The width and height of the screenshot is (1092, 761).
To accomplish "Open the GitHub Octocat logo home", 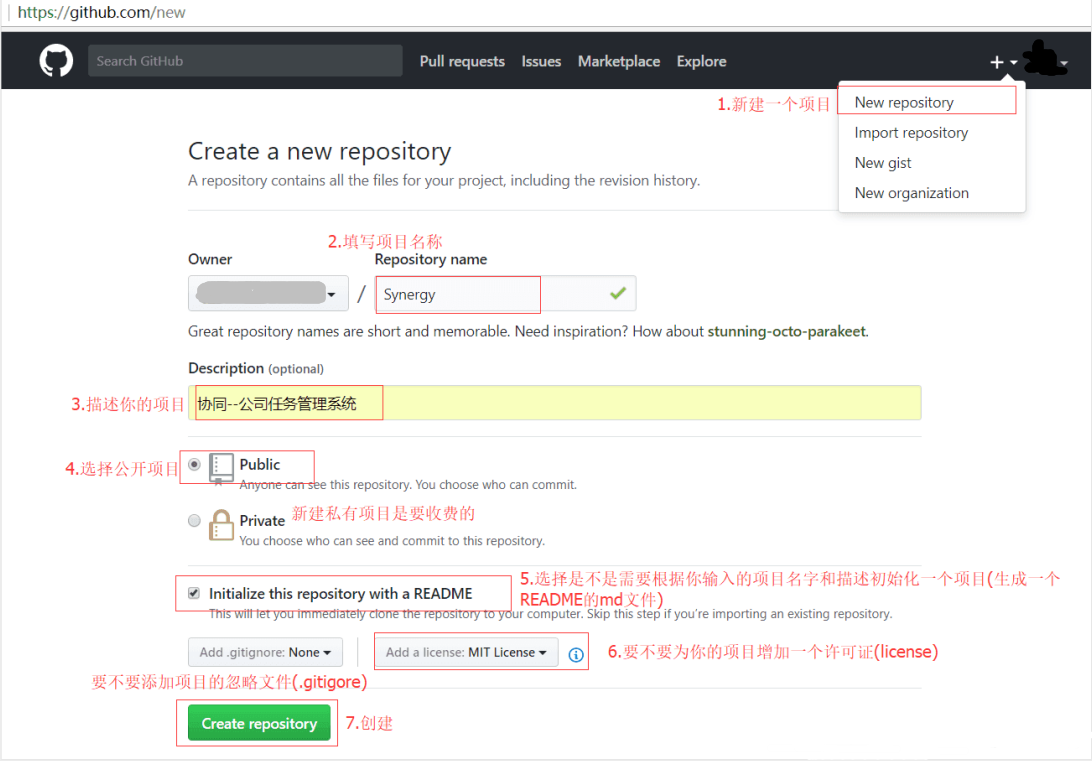I will (x=56, y=61).
